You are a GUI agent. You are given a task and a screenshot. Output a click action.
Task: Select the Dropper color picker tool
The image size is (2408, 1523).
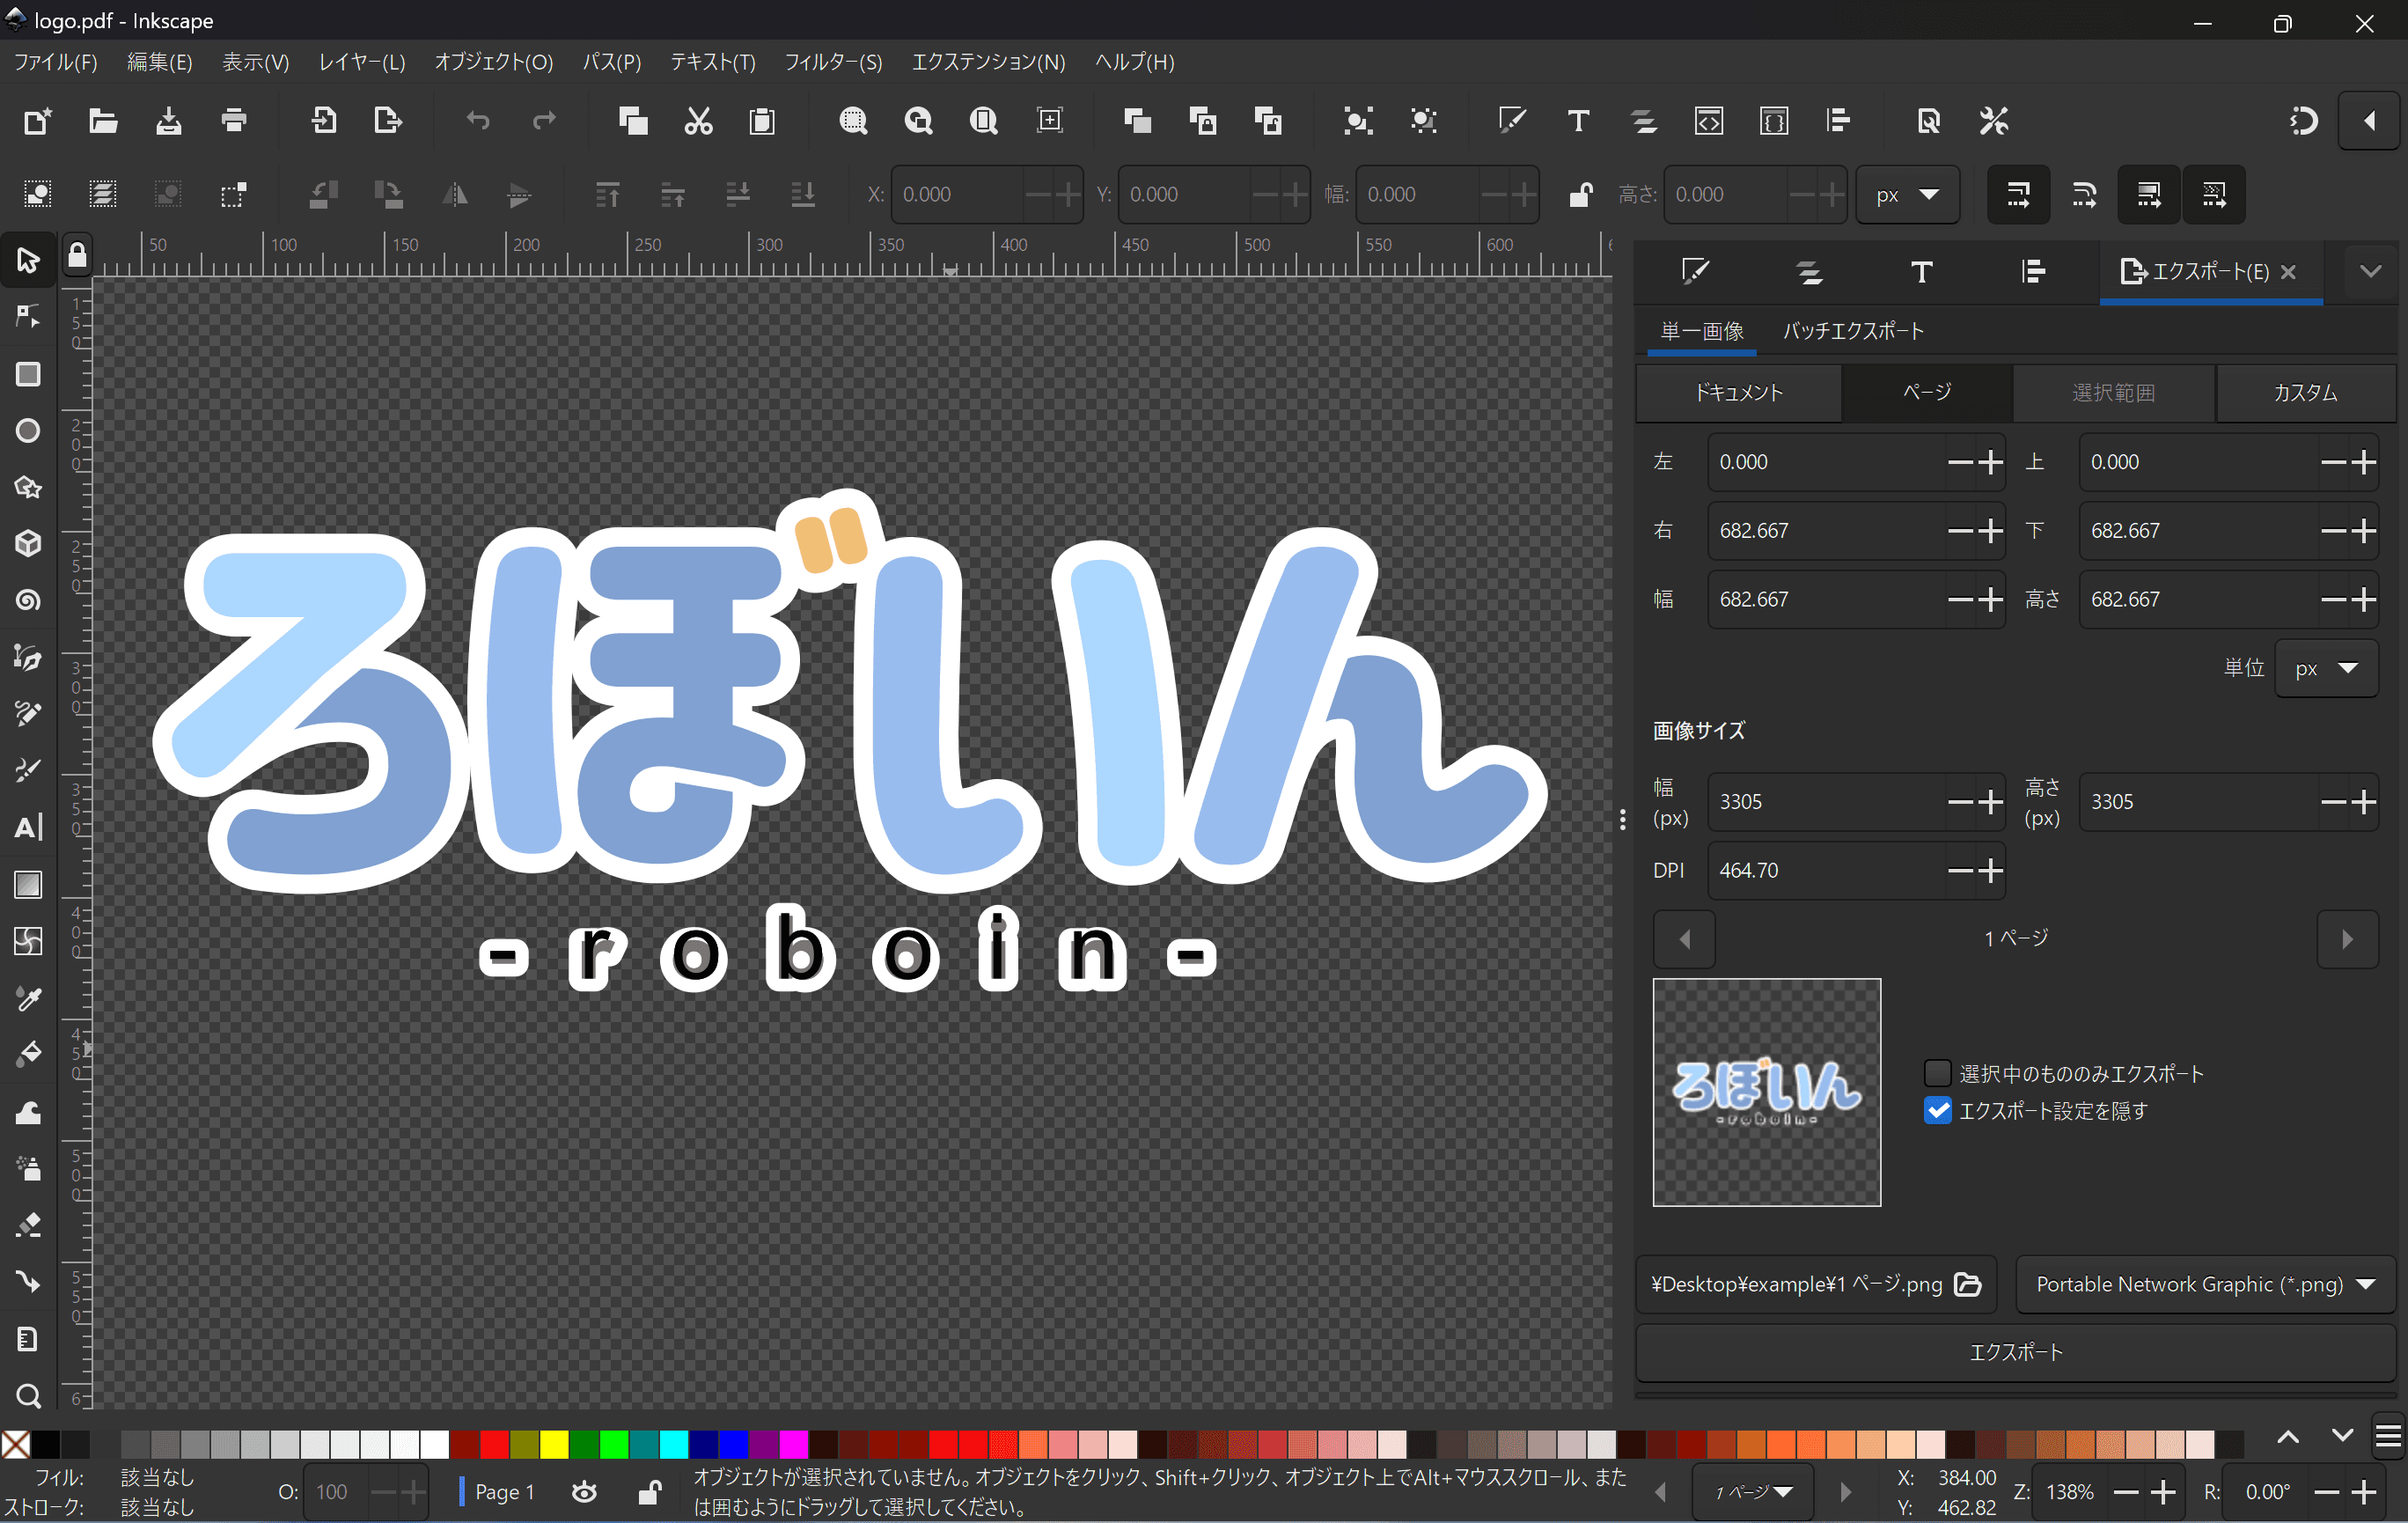click(x=28, y=998)
